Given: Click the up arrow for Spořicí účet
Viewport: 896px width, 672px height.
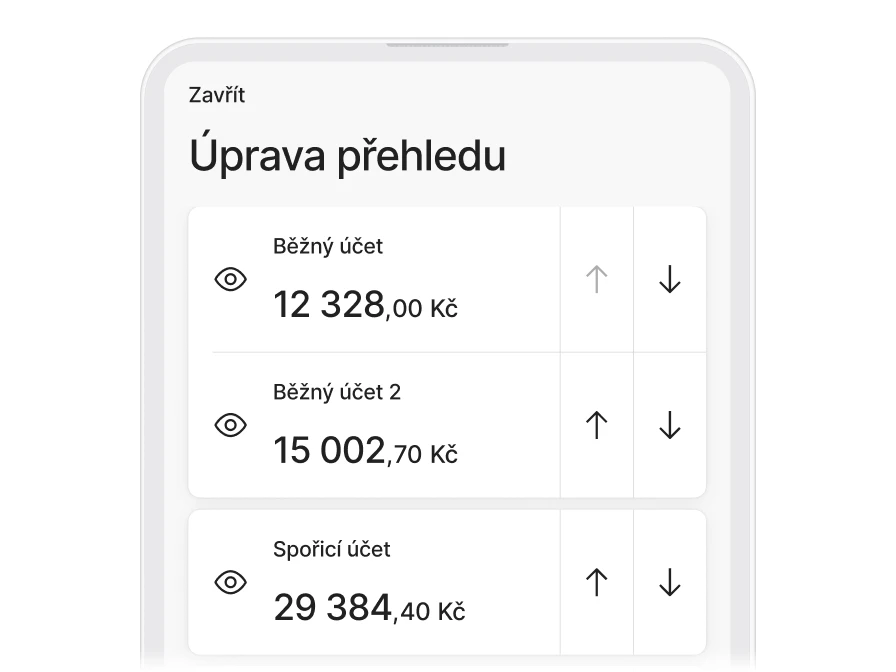Looking at the screenshot, I should point(597,581).
